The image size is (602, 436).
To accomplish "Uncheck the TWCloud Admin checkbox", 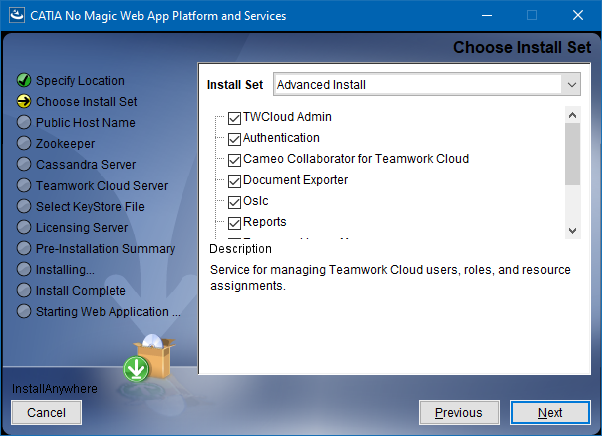I will [235, 118].
